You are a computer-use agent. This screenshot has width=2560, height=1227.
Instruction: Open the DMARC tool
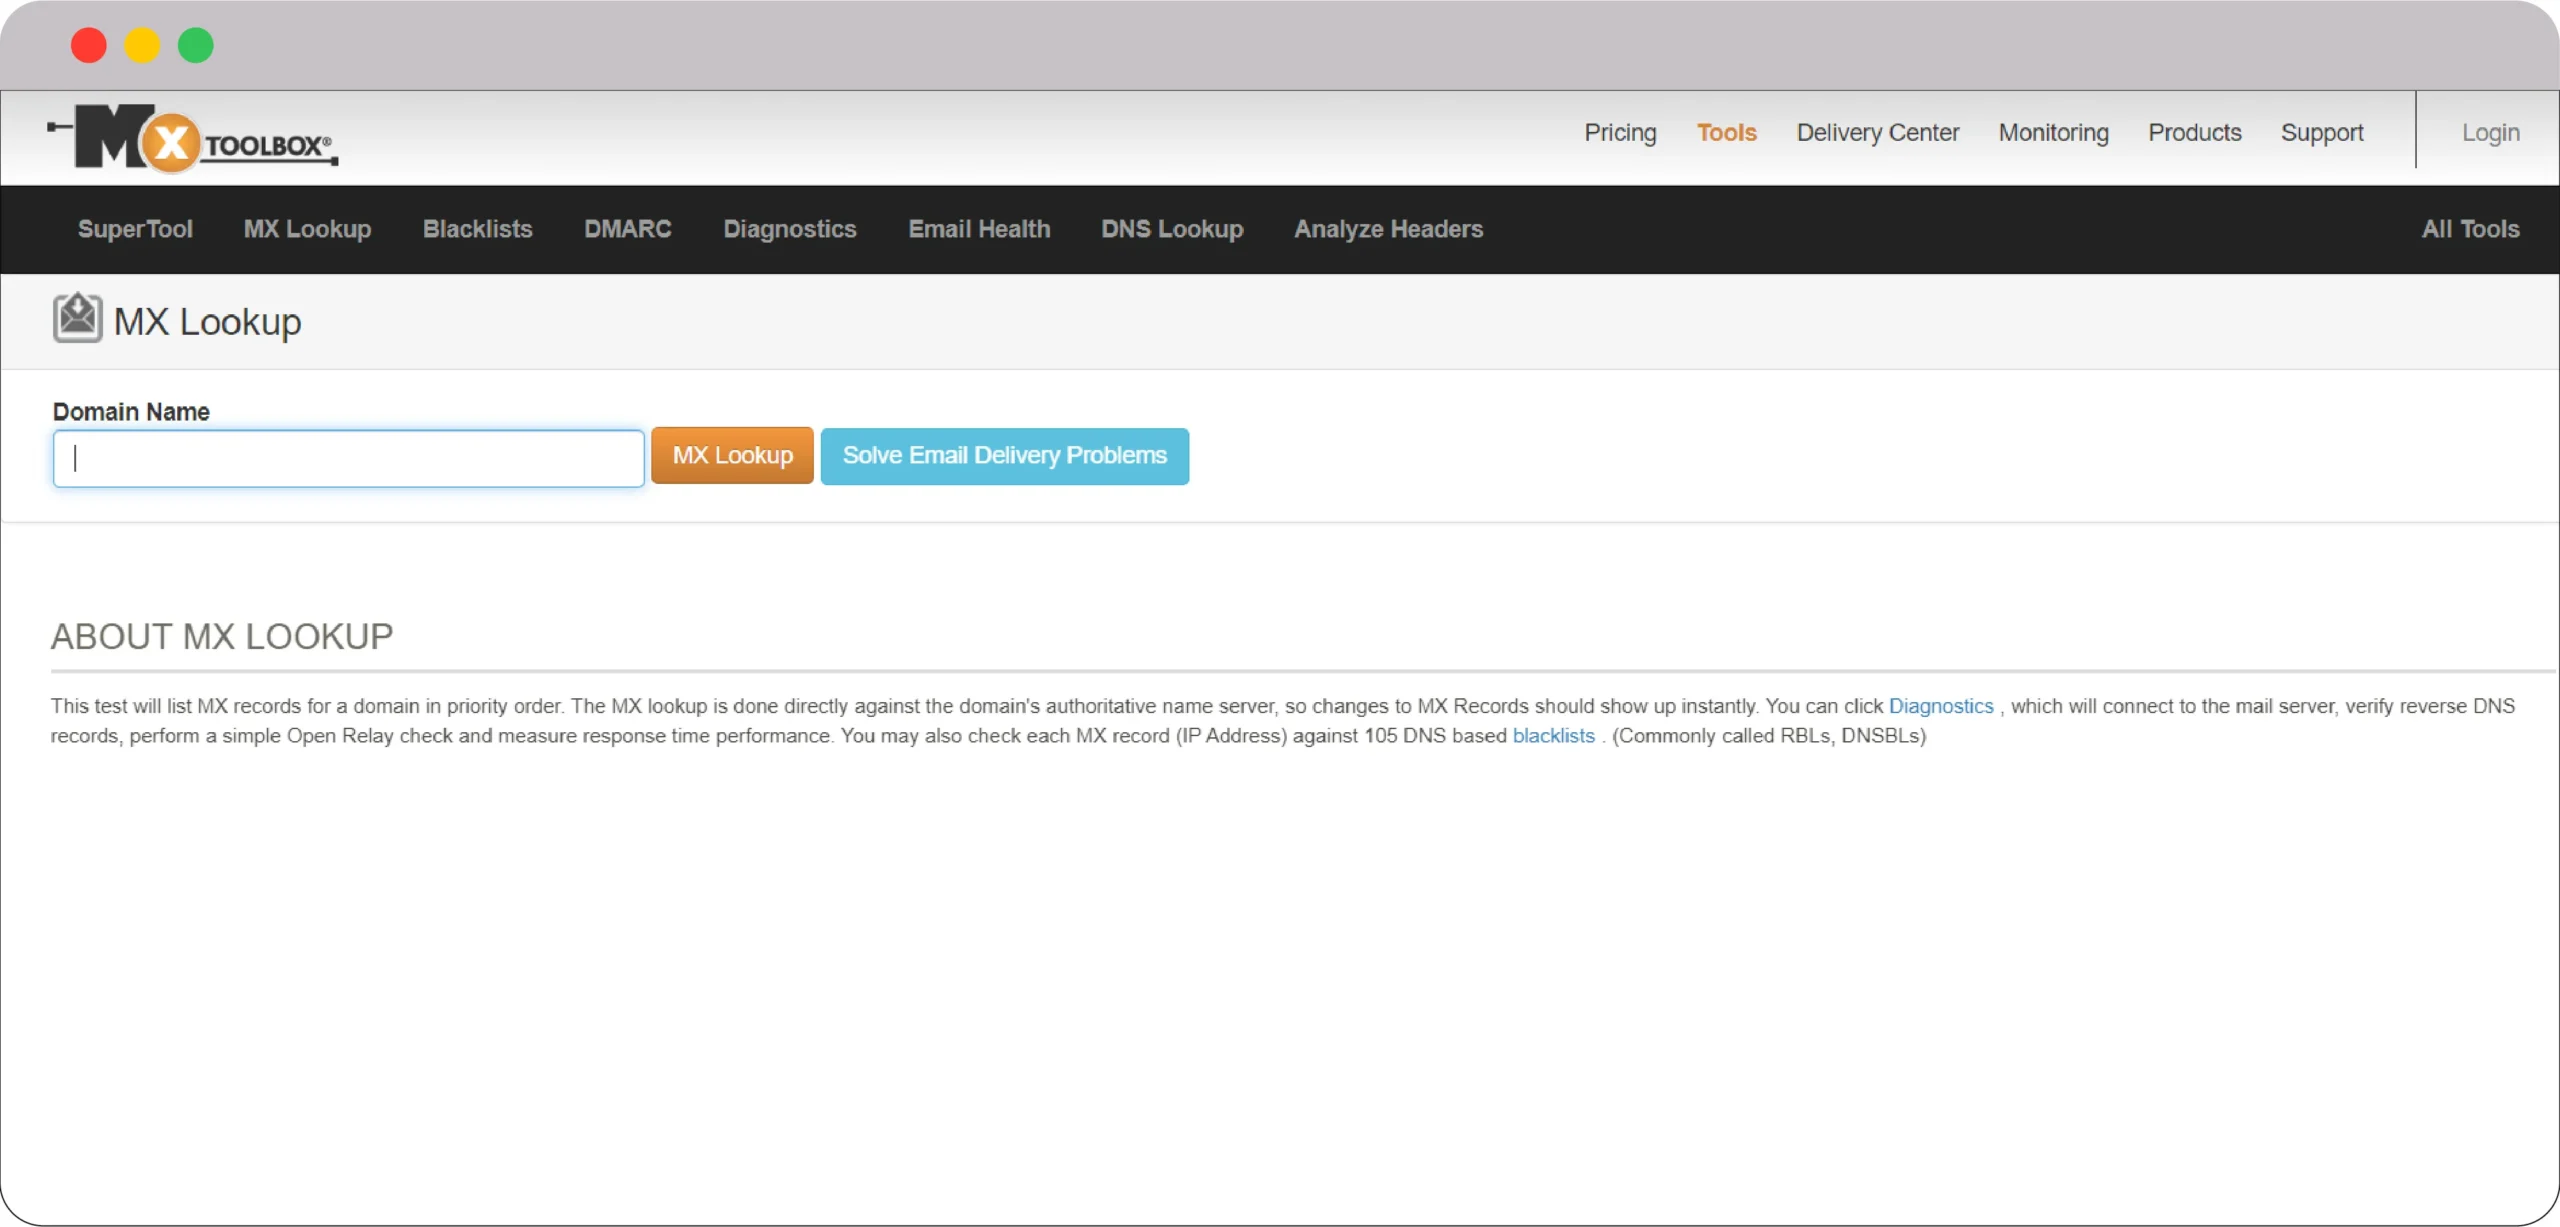[627, 229]
